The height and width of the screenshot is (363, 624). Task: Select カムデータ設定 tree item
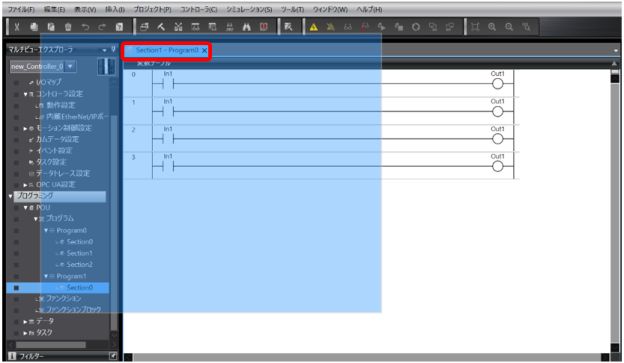tap(57, 139)
